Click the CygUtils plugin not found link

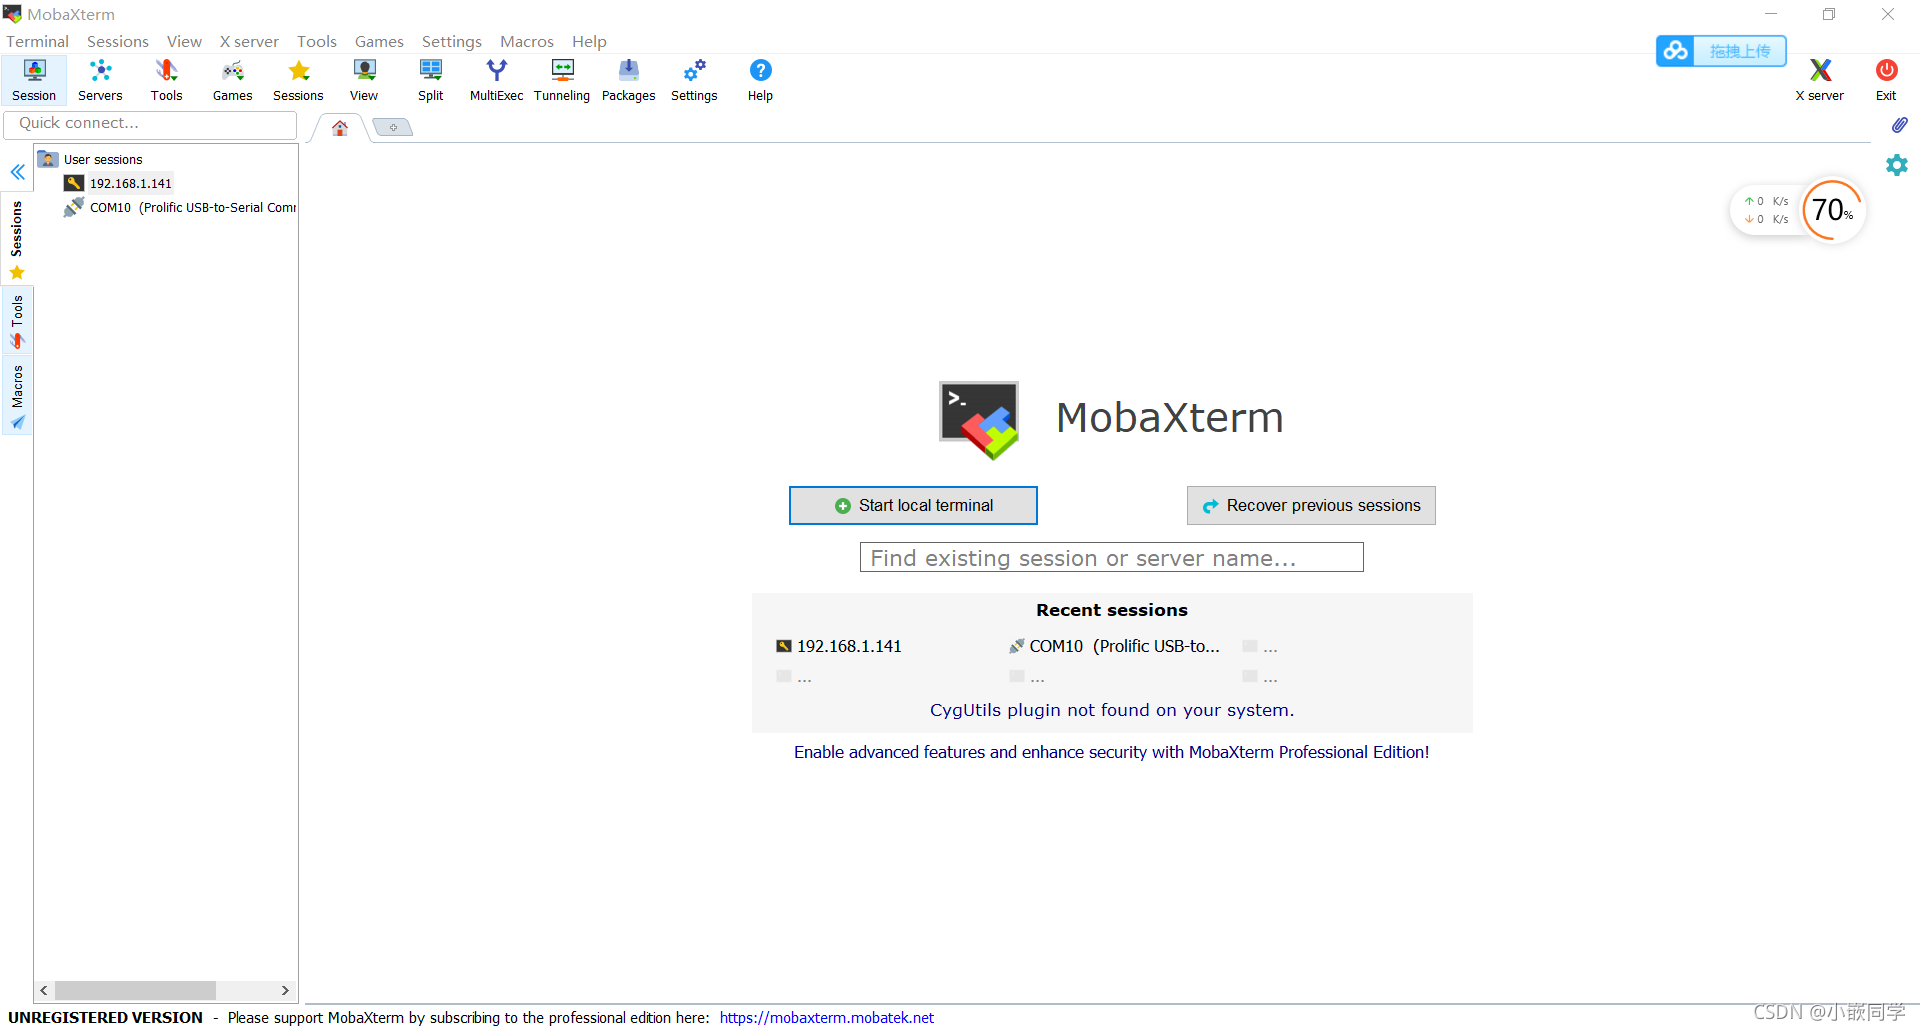point(1111,710)
